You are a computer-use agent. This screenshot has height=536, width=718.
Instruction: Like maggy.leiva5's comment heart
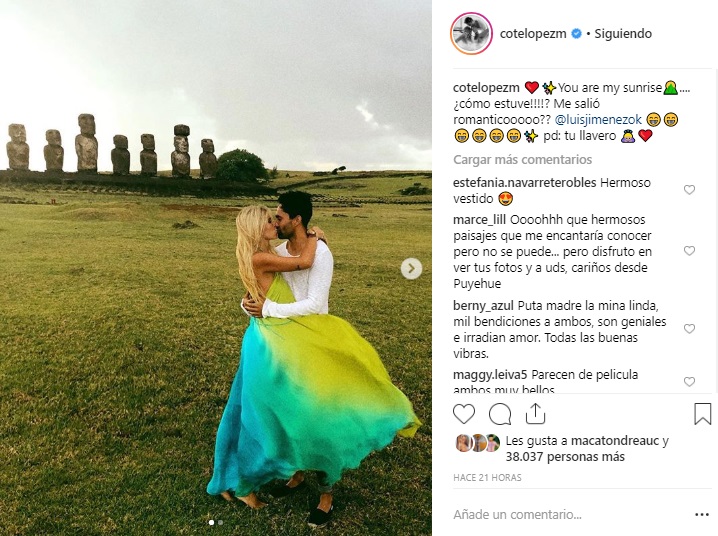(689, 382)
